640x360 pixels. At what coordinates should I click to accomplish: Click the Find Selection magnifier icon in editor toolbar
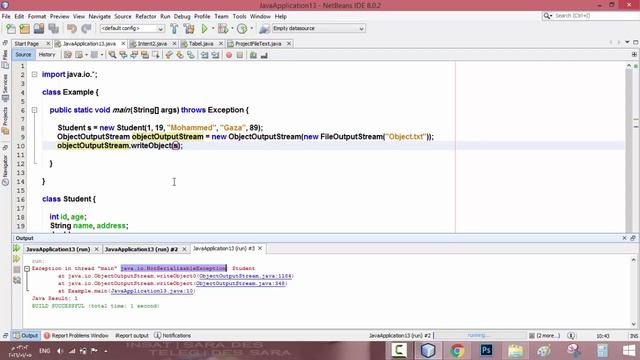[112, 55]
